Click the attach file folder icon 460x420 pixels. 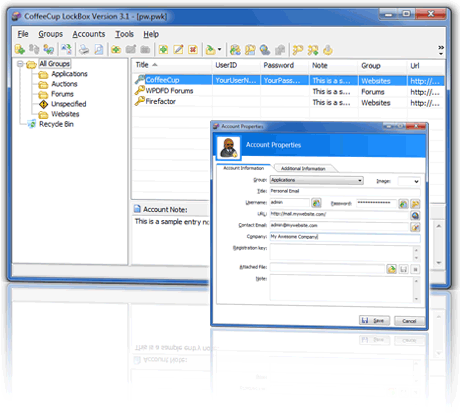[x=392, y=269]
